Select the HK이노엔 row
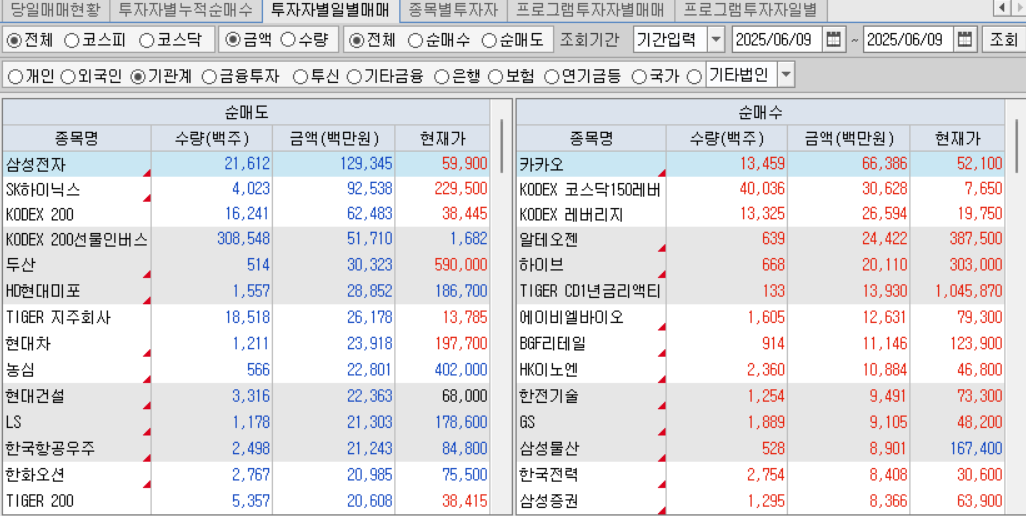The width and height of the screenshot is (1026, 516). [760, 370]
